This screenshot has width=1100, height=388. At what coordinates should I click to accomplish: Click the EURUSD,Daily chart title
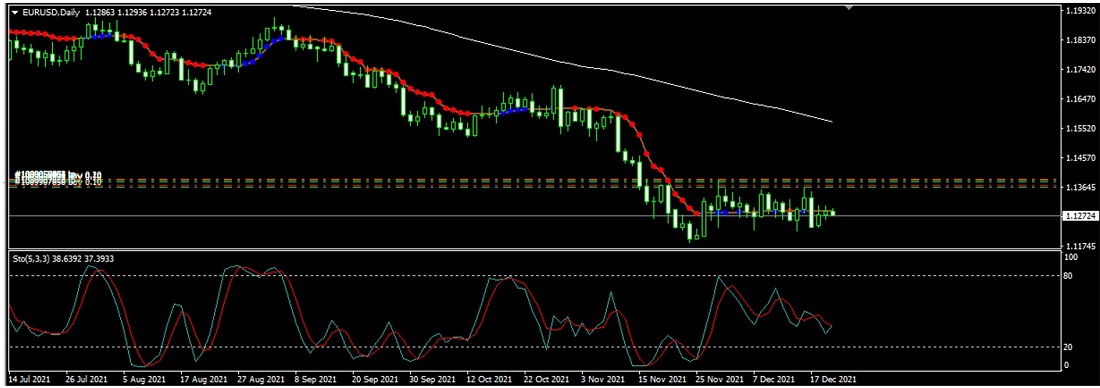50,13
